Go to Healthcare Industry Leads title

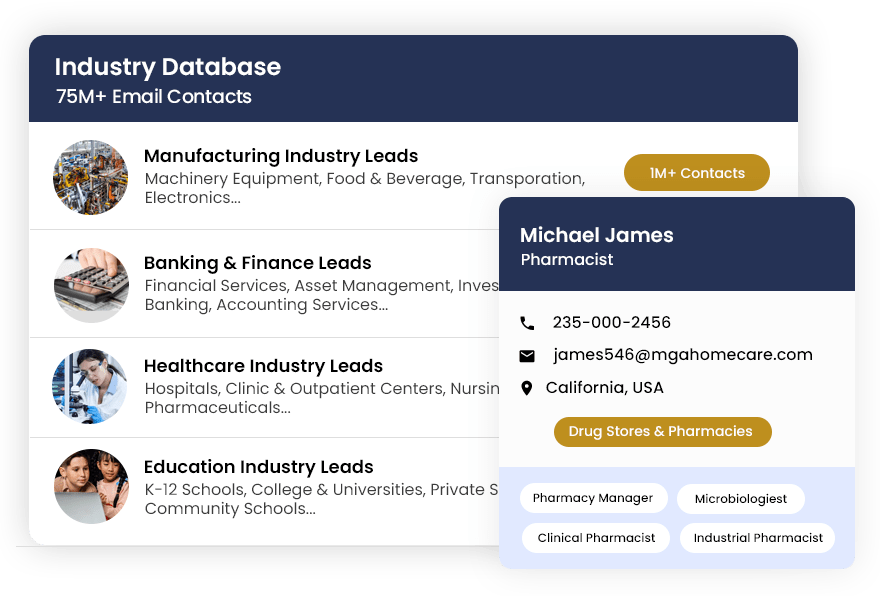coord(263,366)
